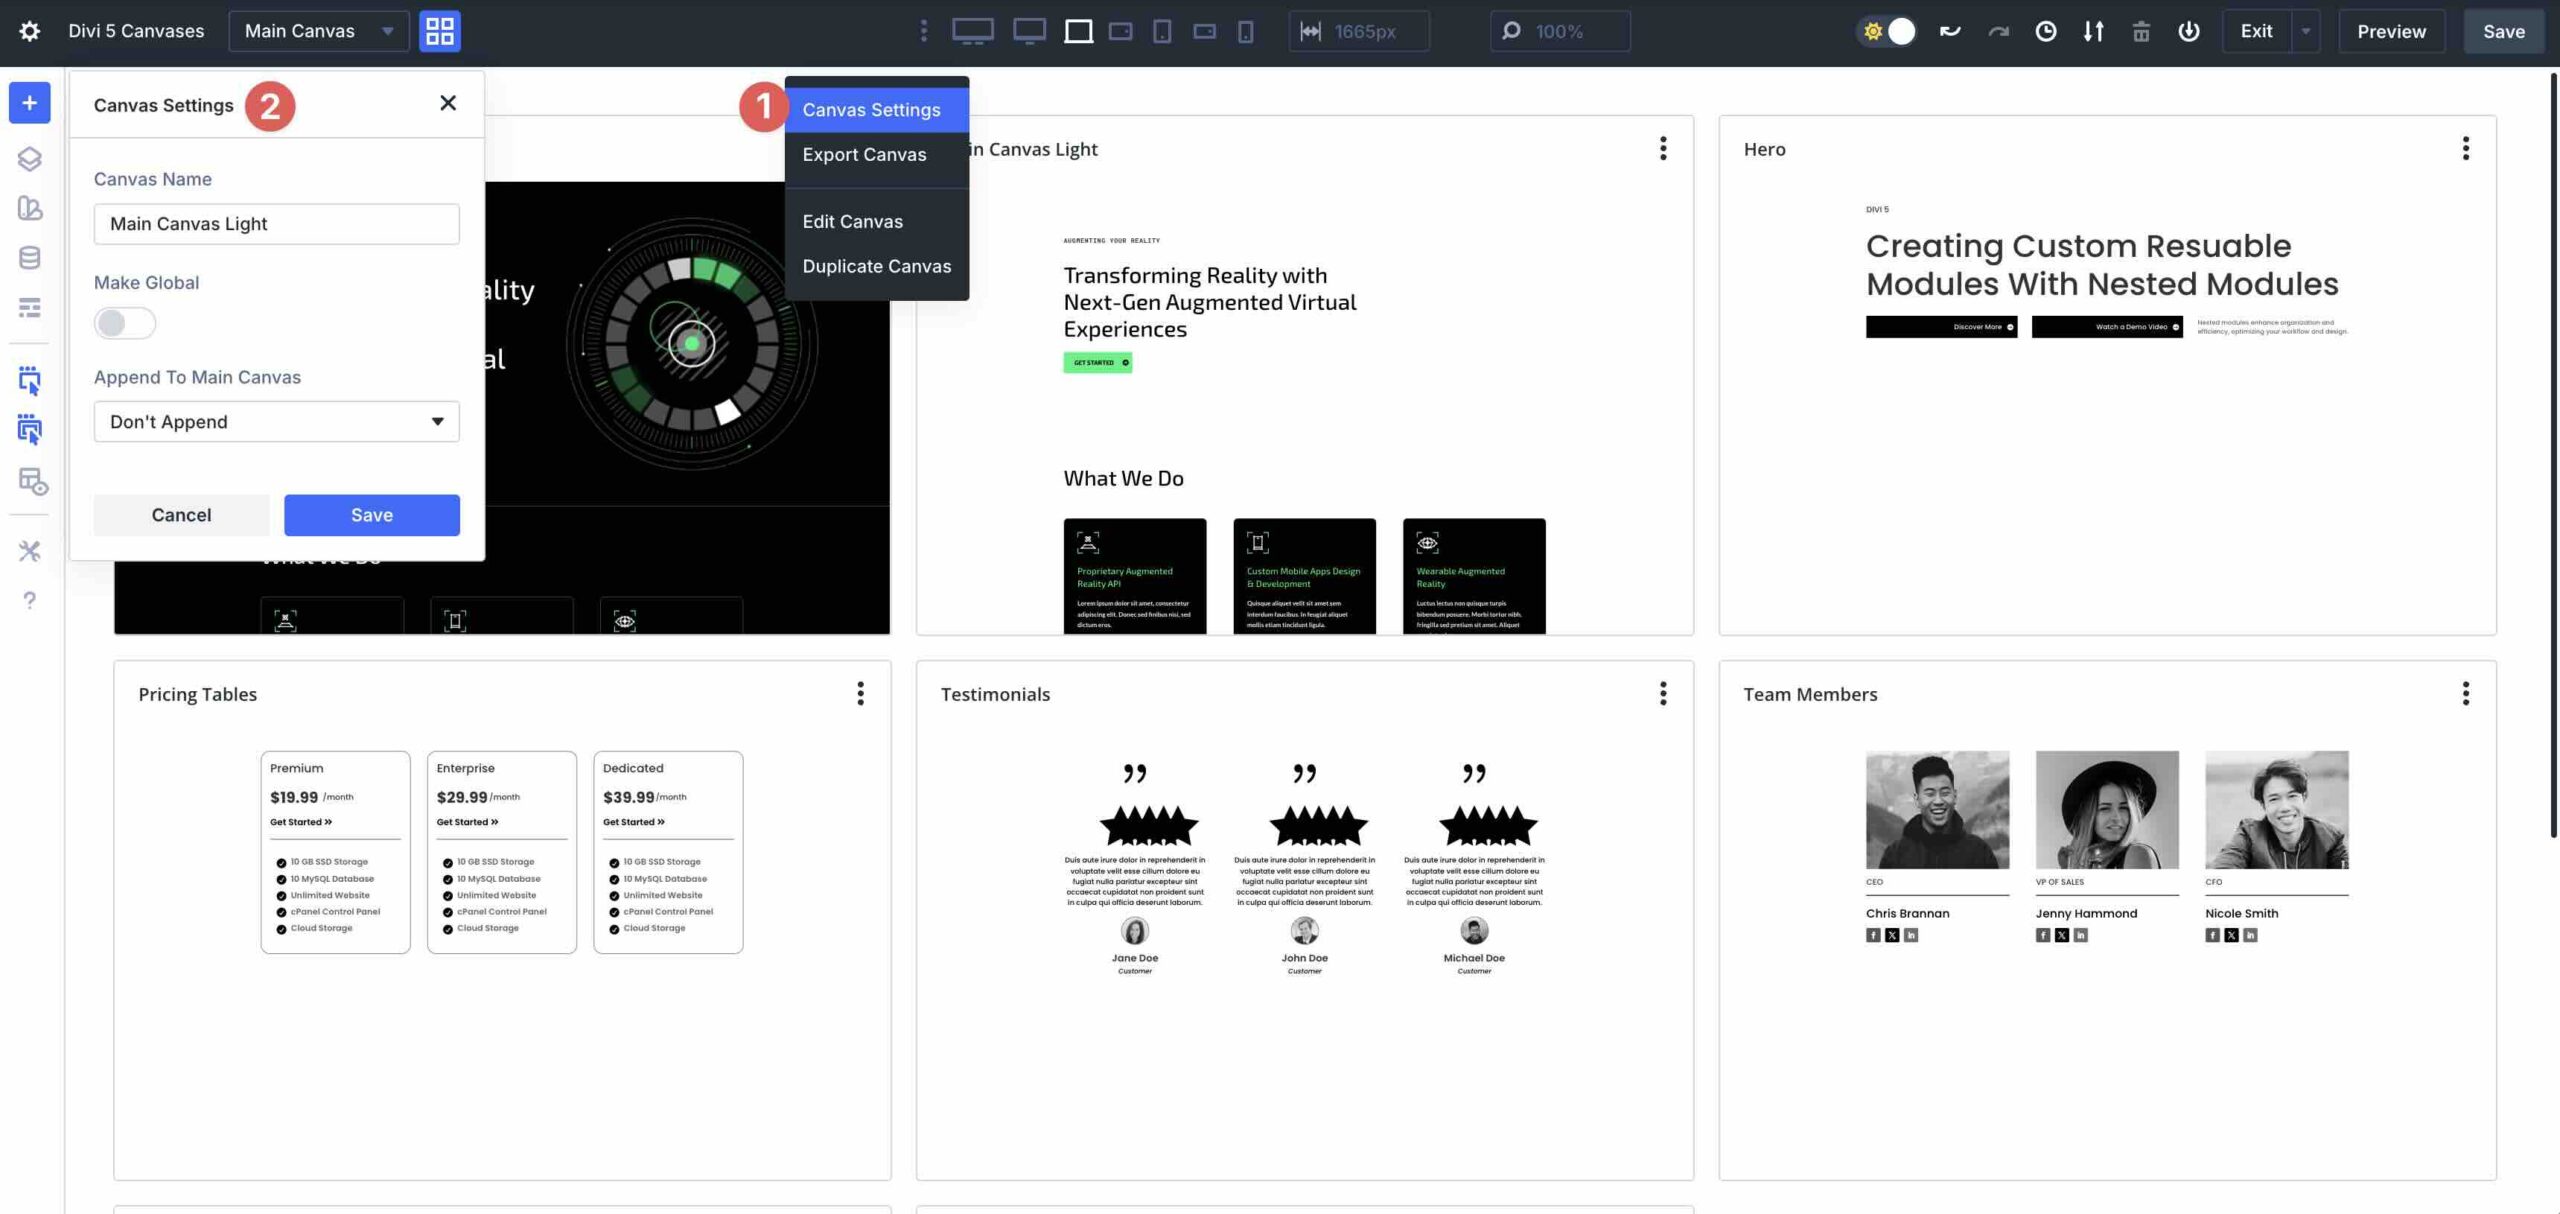Click into the Canvas Name text field
The width and height of the screenshot is (2560, 1214).
276,223
